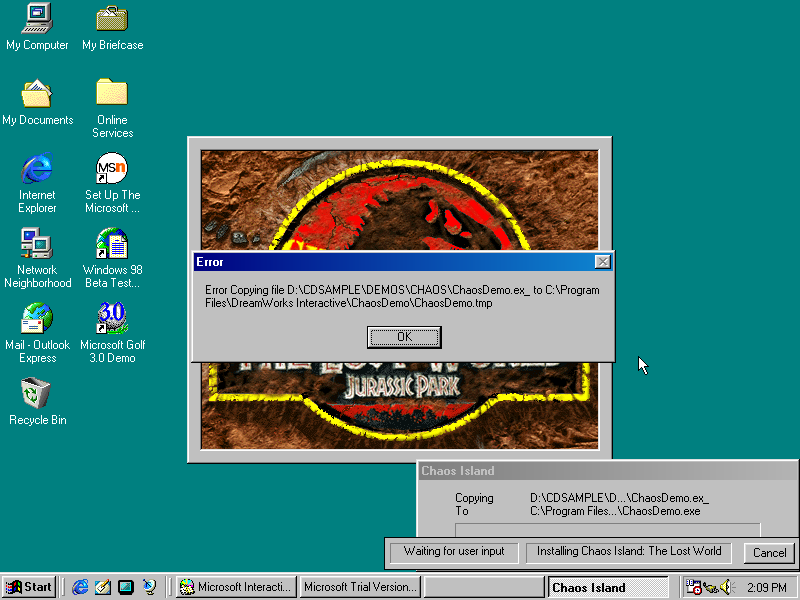Viewport: 800px width, 600px height.
Task: Click the file copy progress bar
Action: [x=608, y=530]
